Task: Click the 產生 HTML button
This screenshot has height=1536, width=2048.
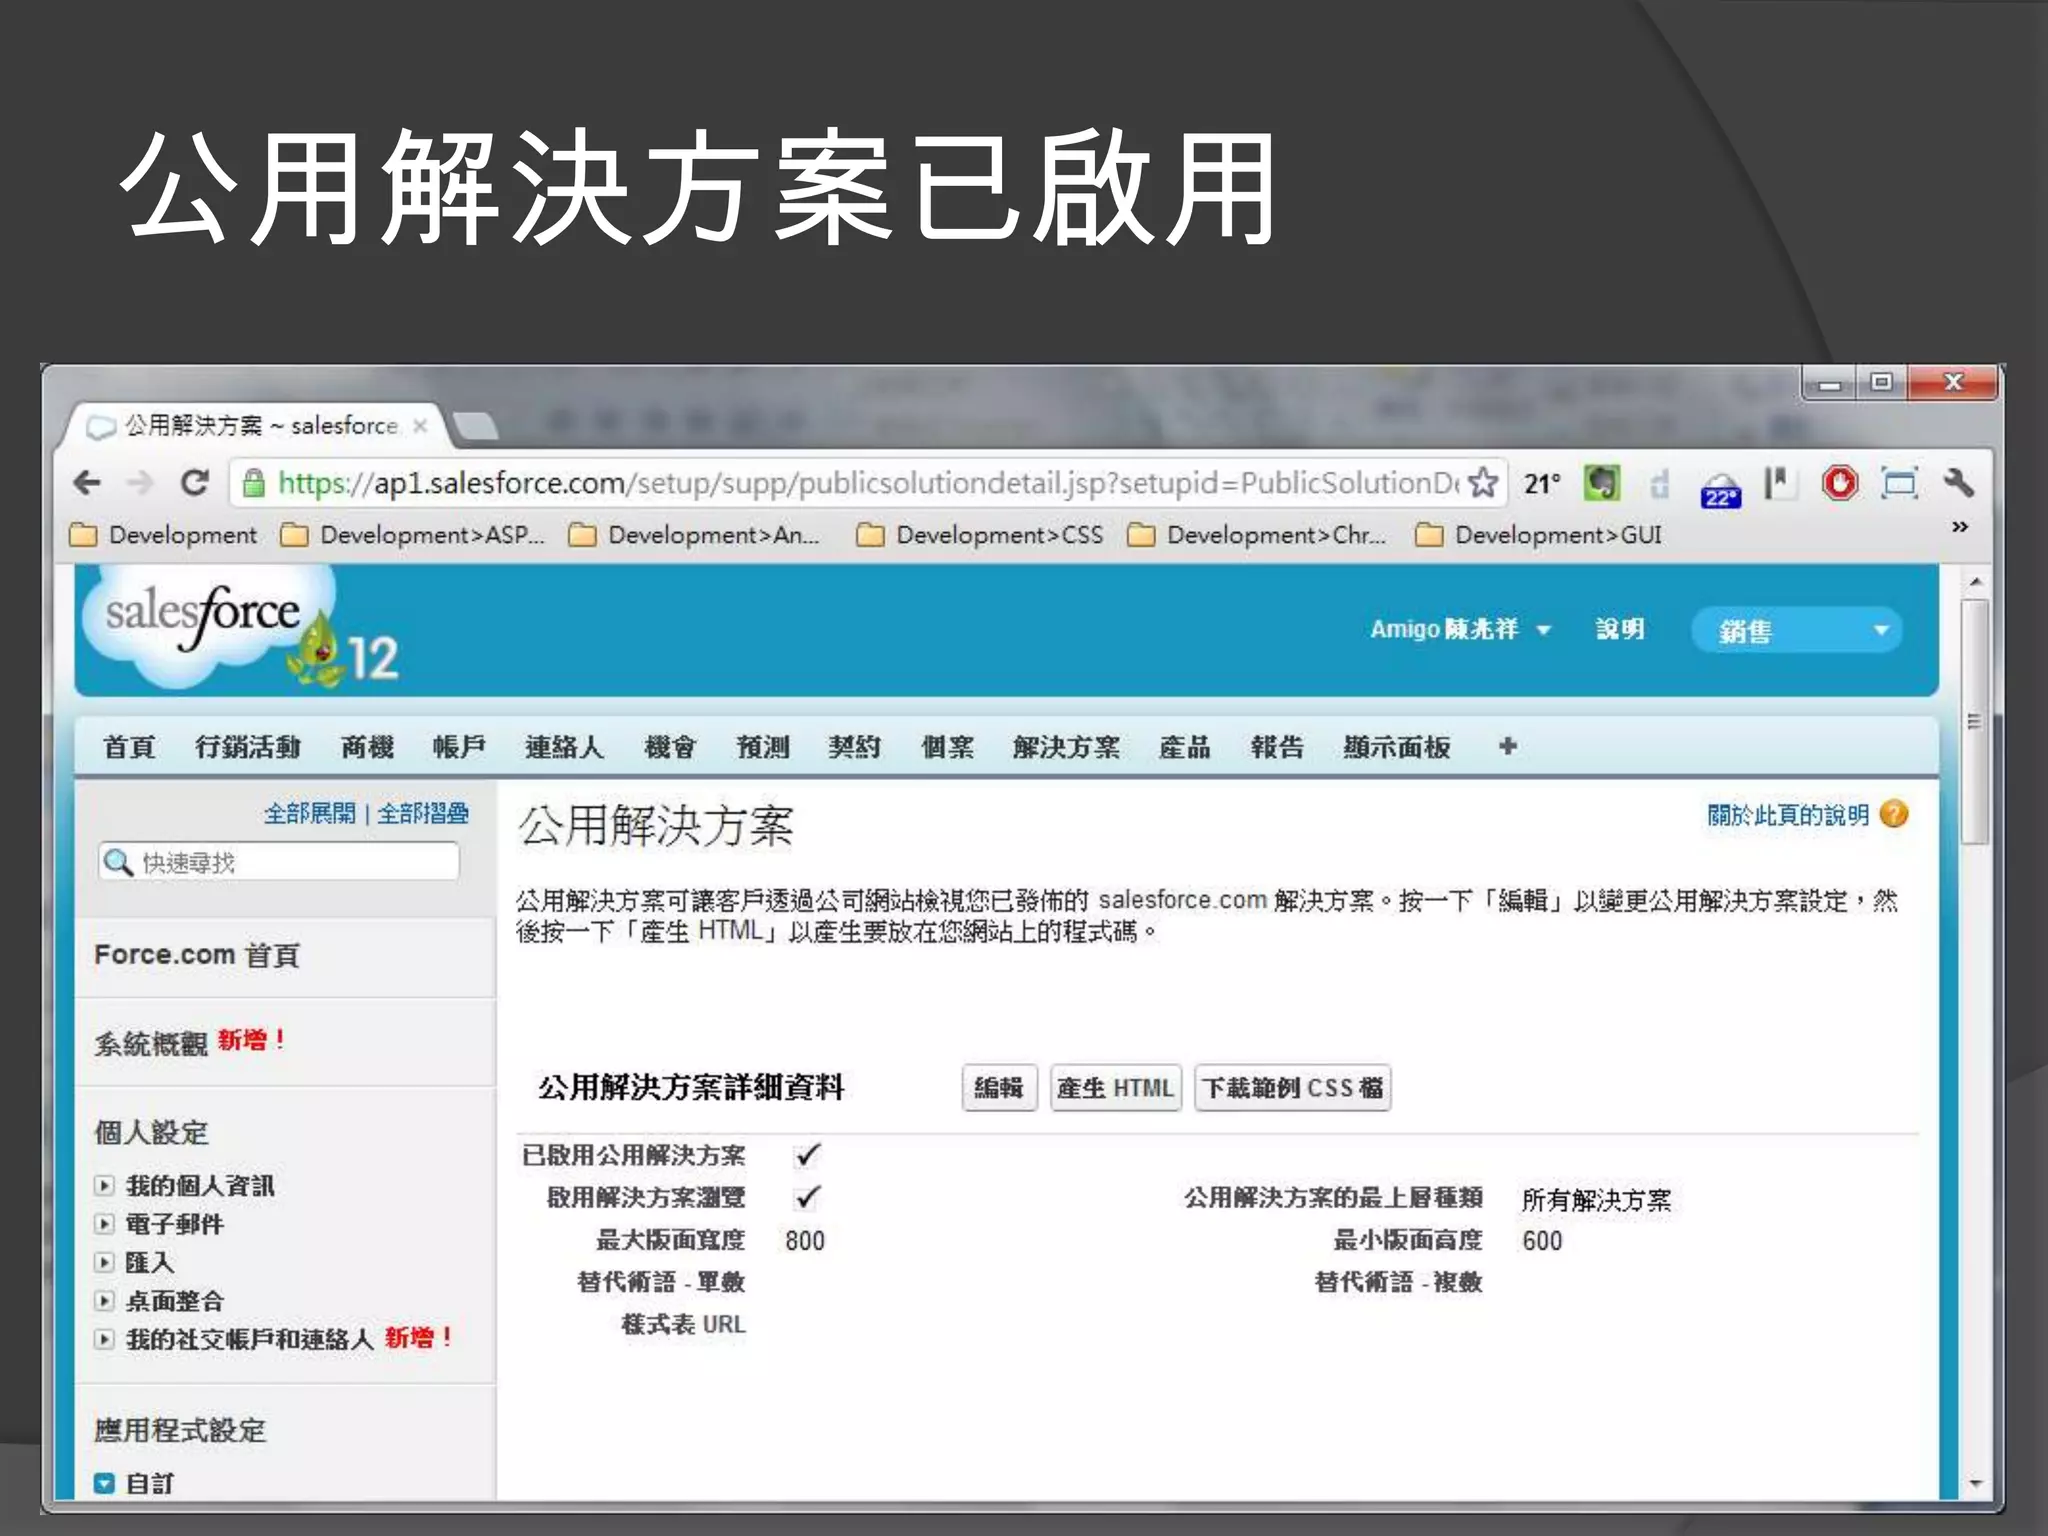Action: tap(1115, 1087)
